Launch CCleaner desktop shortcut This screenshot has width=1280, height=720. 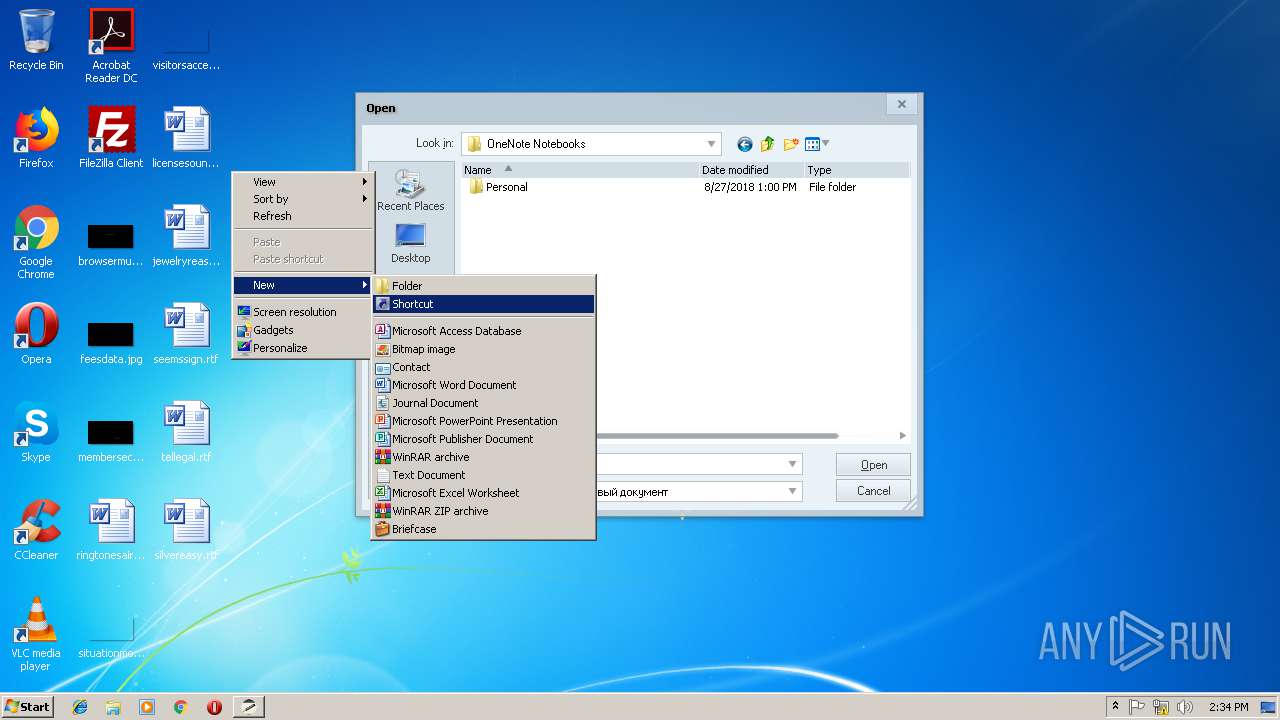tap(36, 530)
